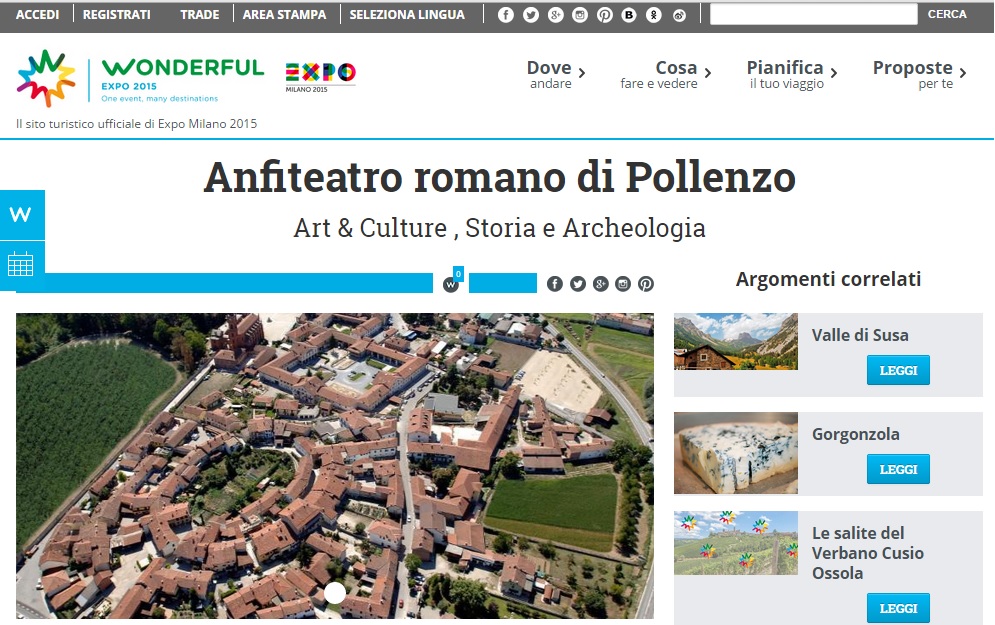Click the VKontakte 'B' icon in top bar
The image size is (995, 625).
click(x=629, y=15)
